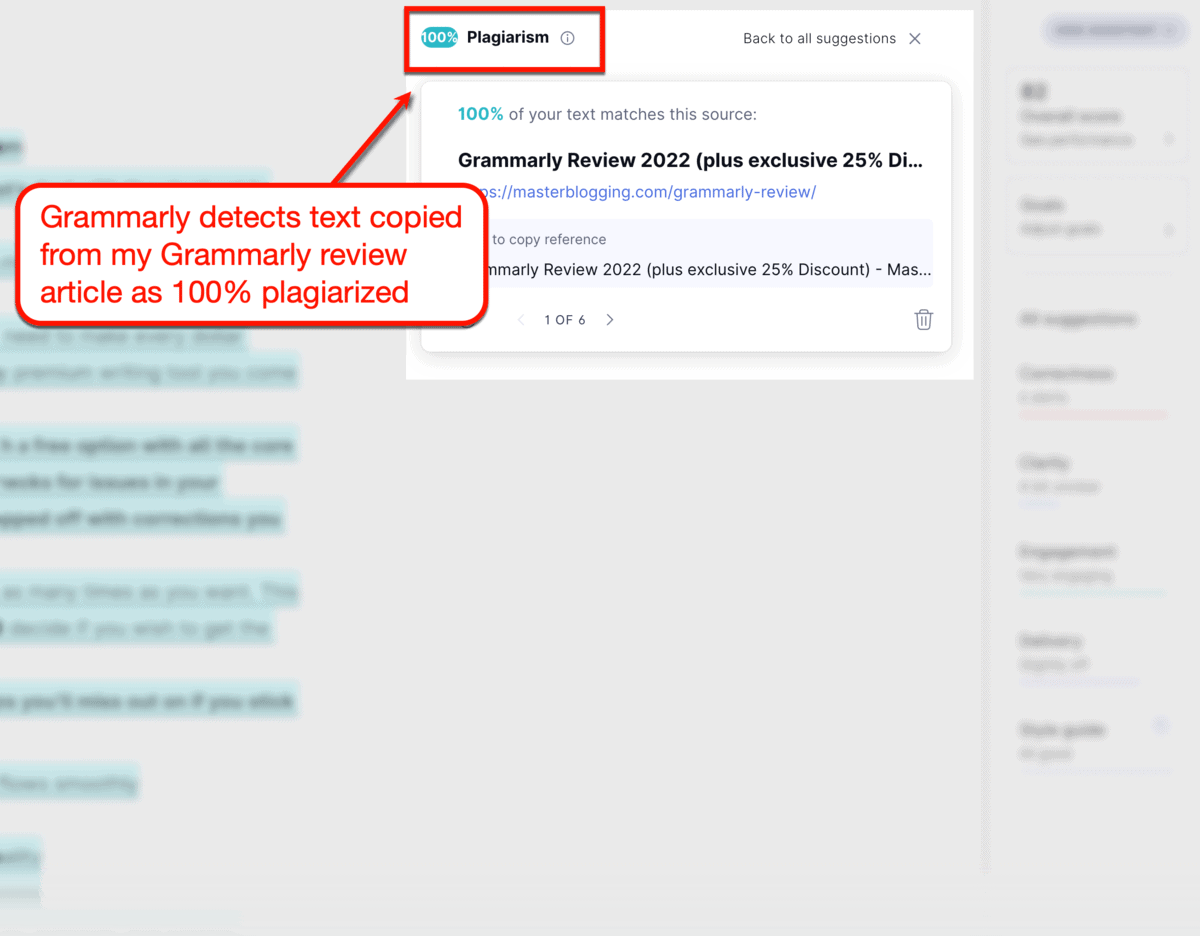Click the Hide assistant pill at top right
Viewport: 1200px width, 936px height.
(x=1114, y=30)
